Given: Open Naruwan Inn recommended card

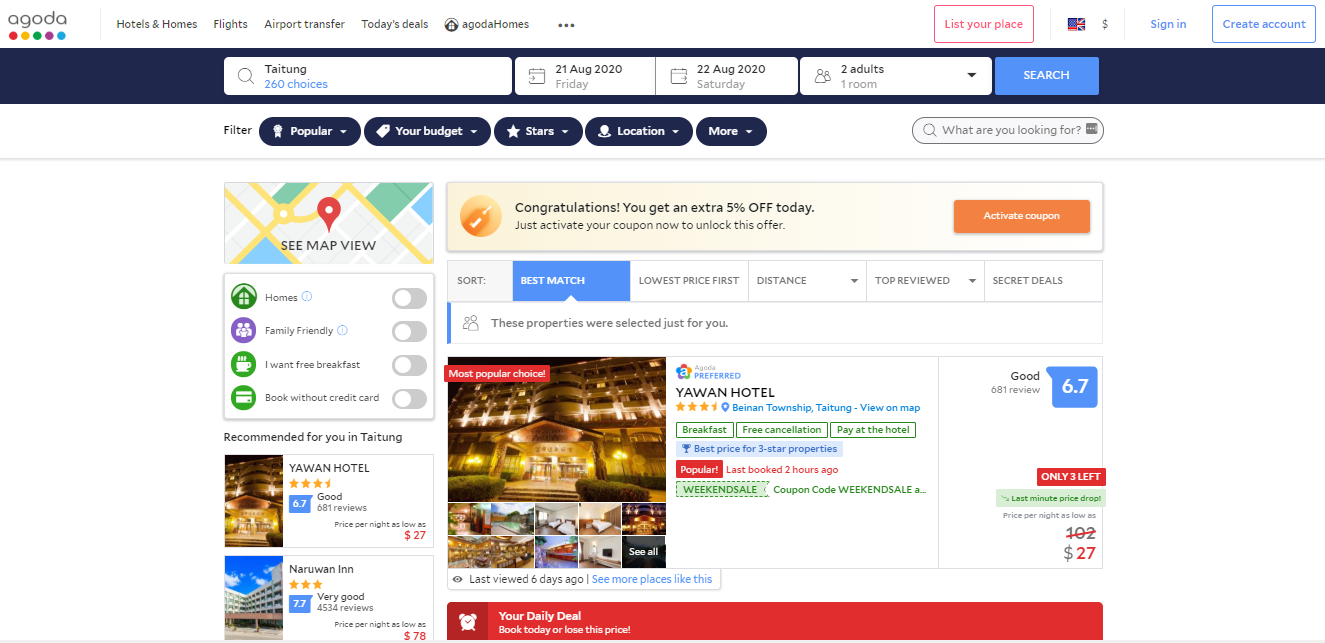Looking at the screenshot, I should point(329,600).
